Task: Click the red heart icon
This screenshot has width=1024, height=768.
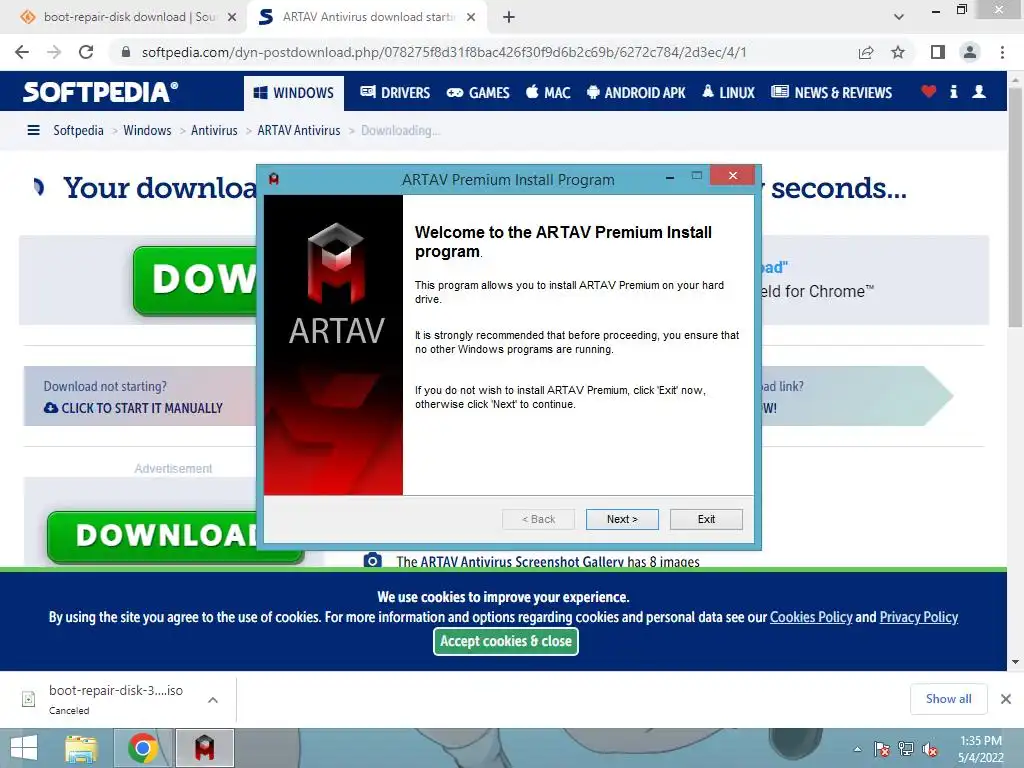Action: pos(929,92)
